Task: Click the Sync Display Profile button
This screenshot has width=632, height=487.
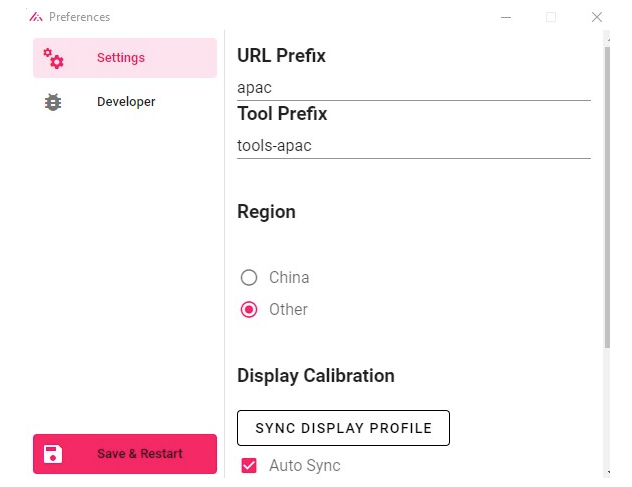Action: (x=343, y=428)
